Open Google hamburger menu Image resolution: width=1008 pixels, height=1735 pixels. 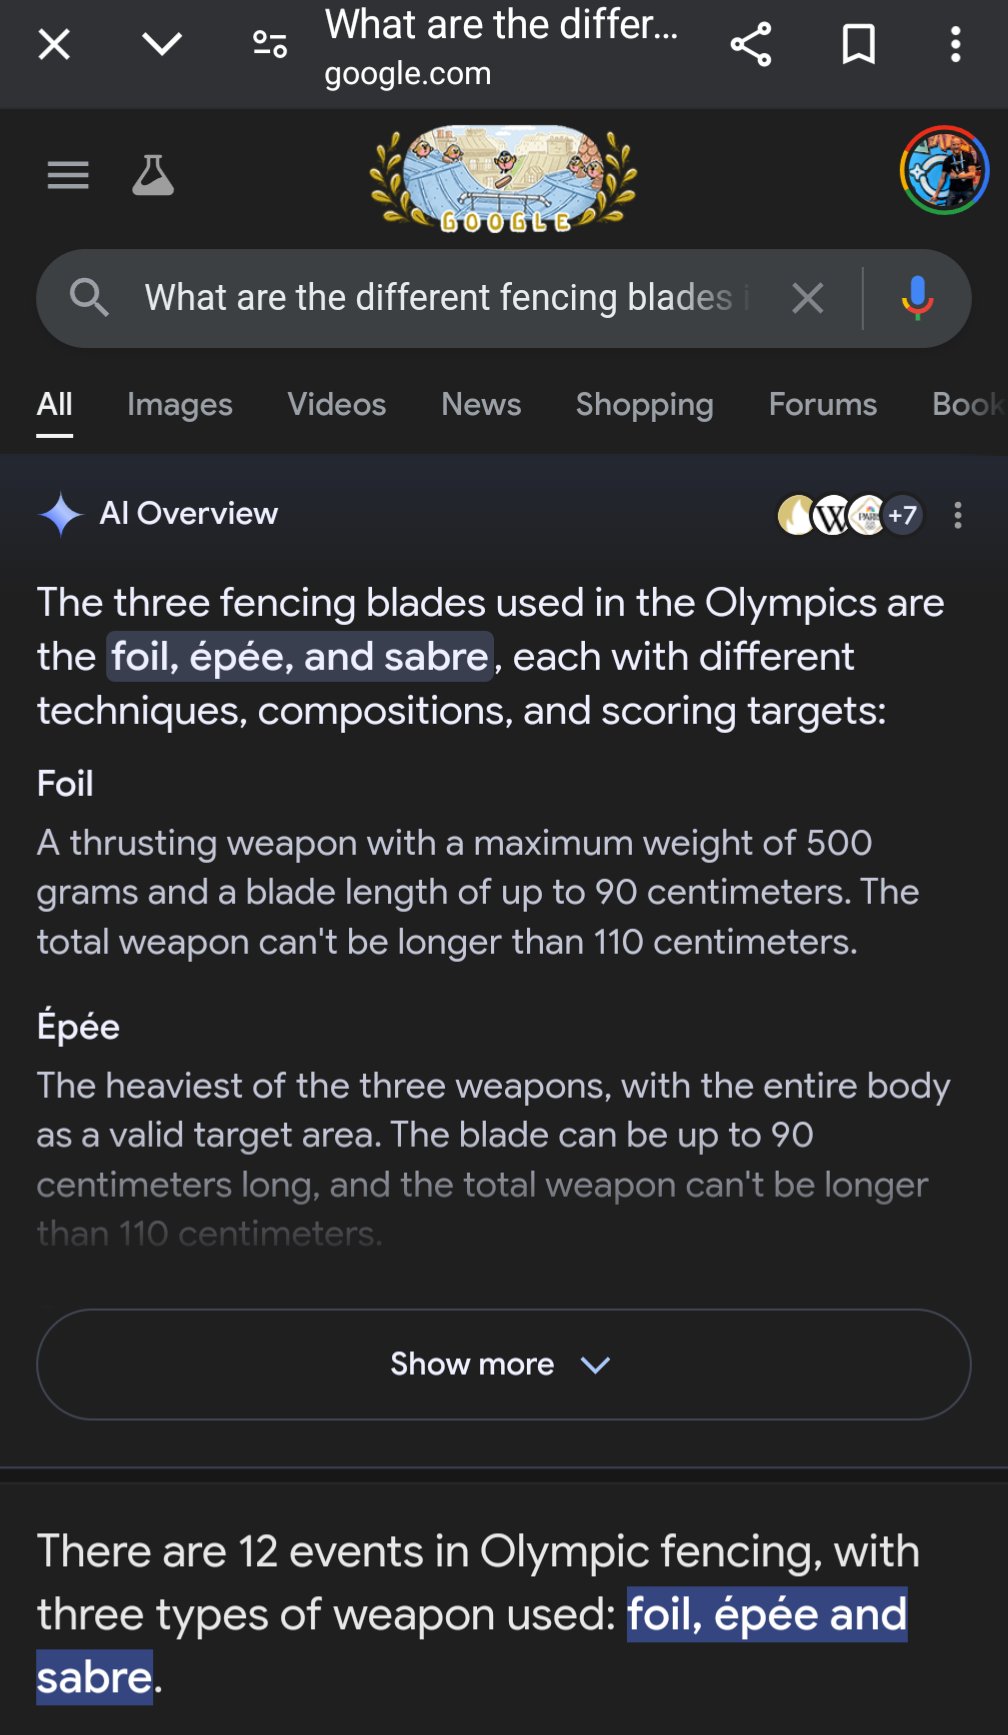68,176
